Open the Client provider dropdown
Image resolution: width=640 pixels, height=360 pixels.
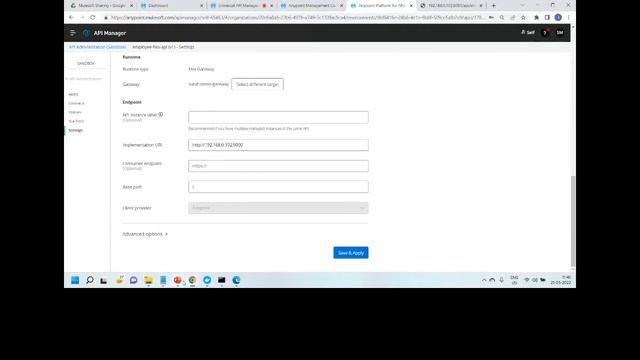coord(278,208)
